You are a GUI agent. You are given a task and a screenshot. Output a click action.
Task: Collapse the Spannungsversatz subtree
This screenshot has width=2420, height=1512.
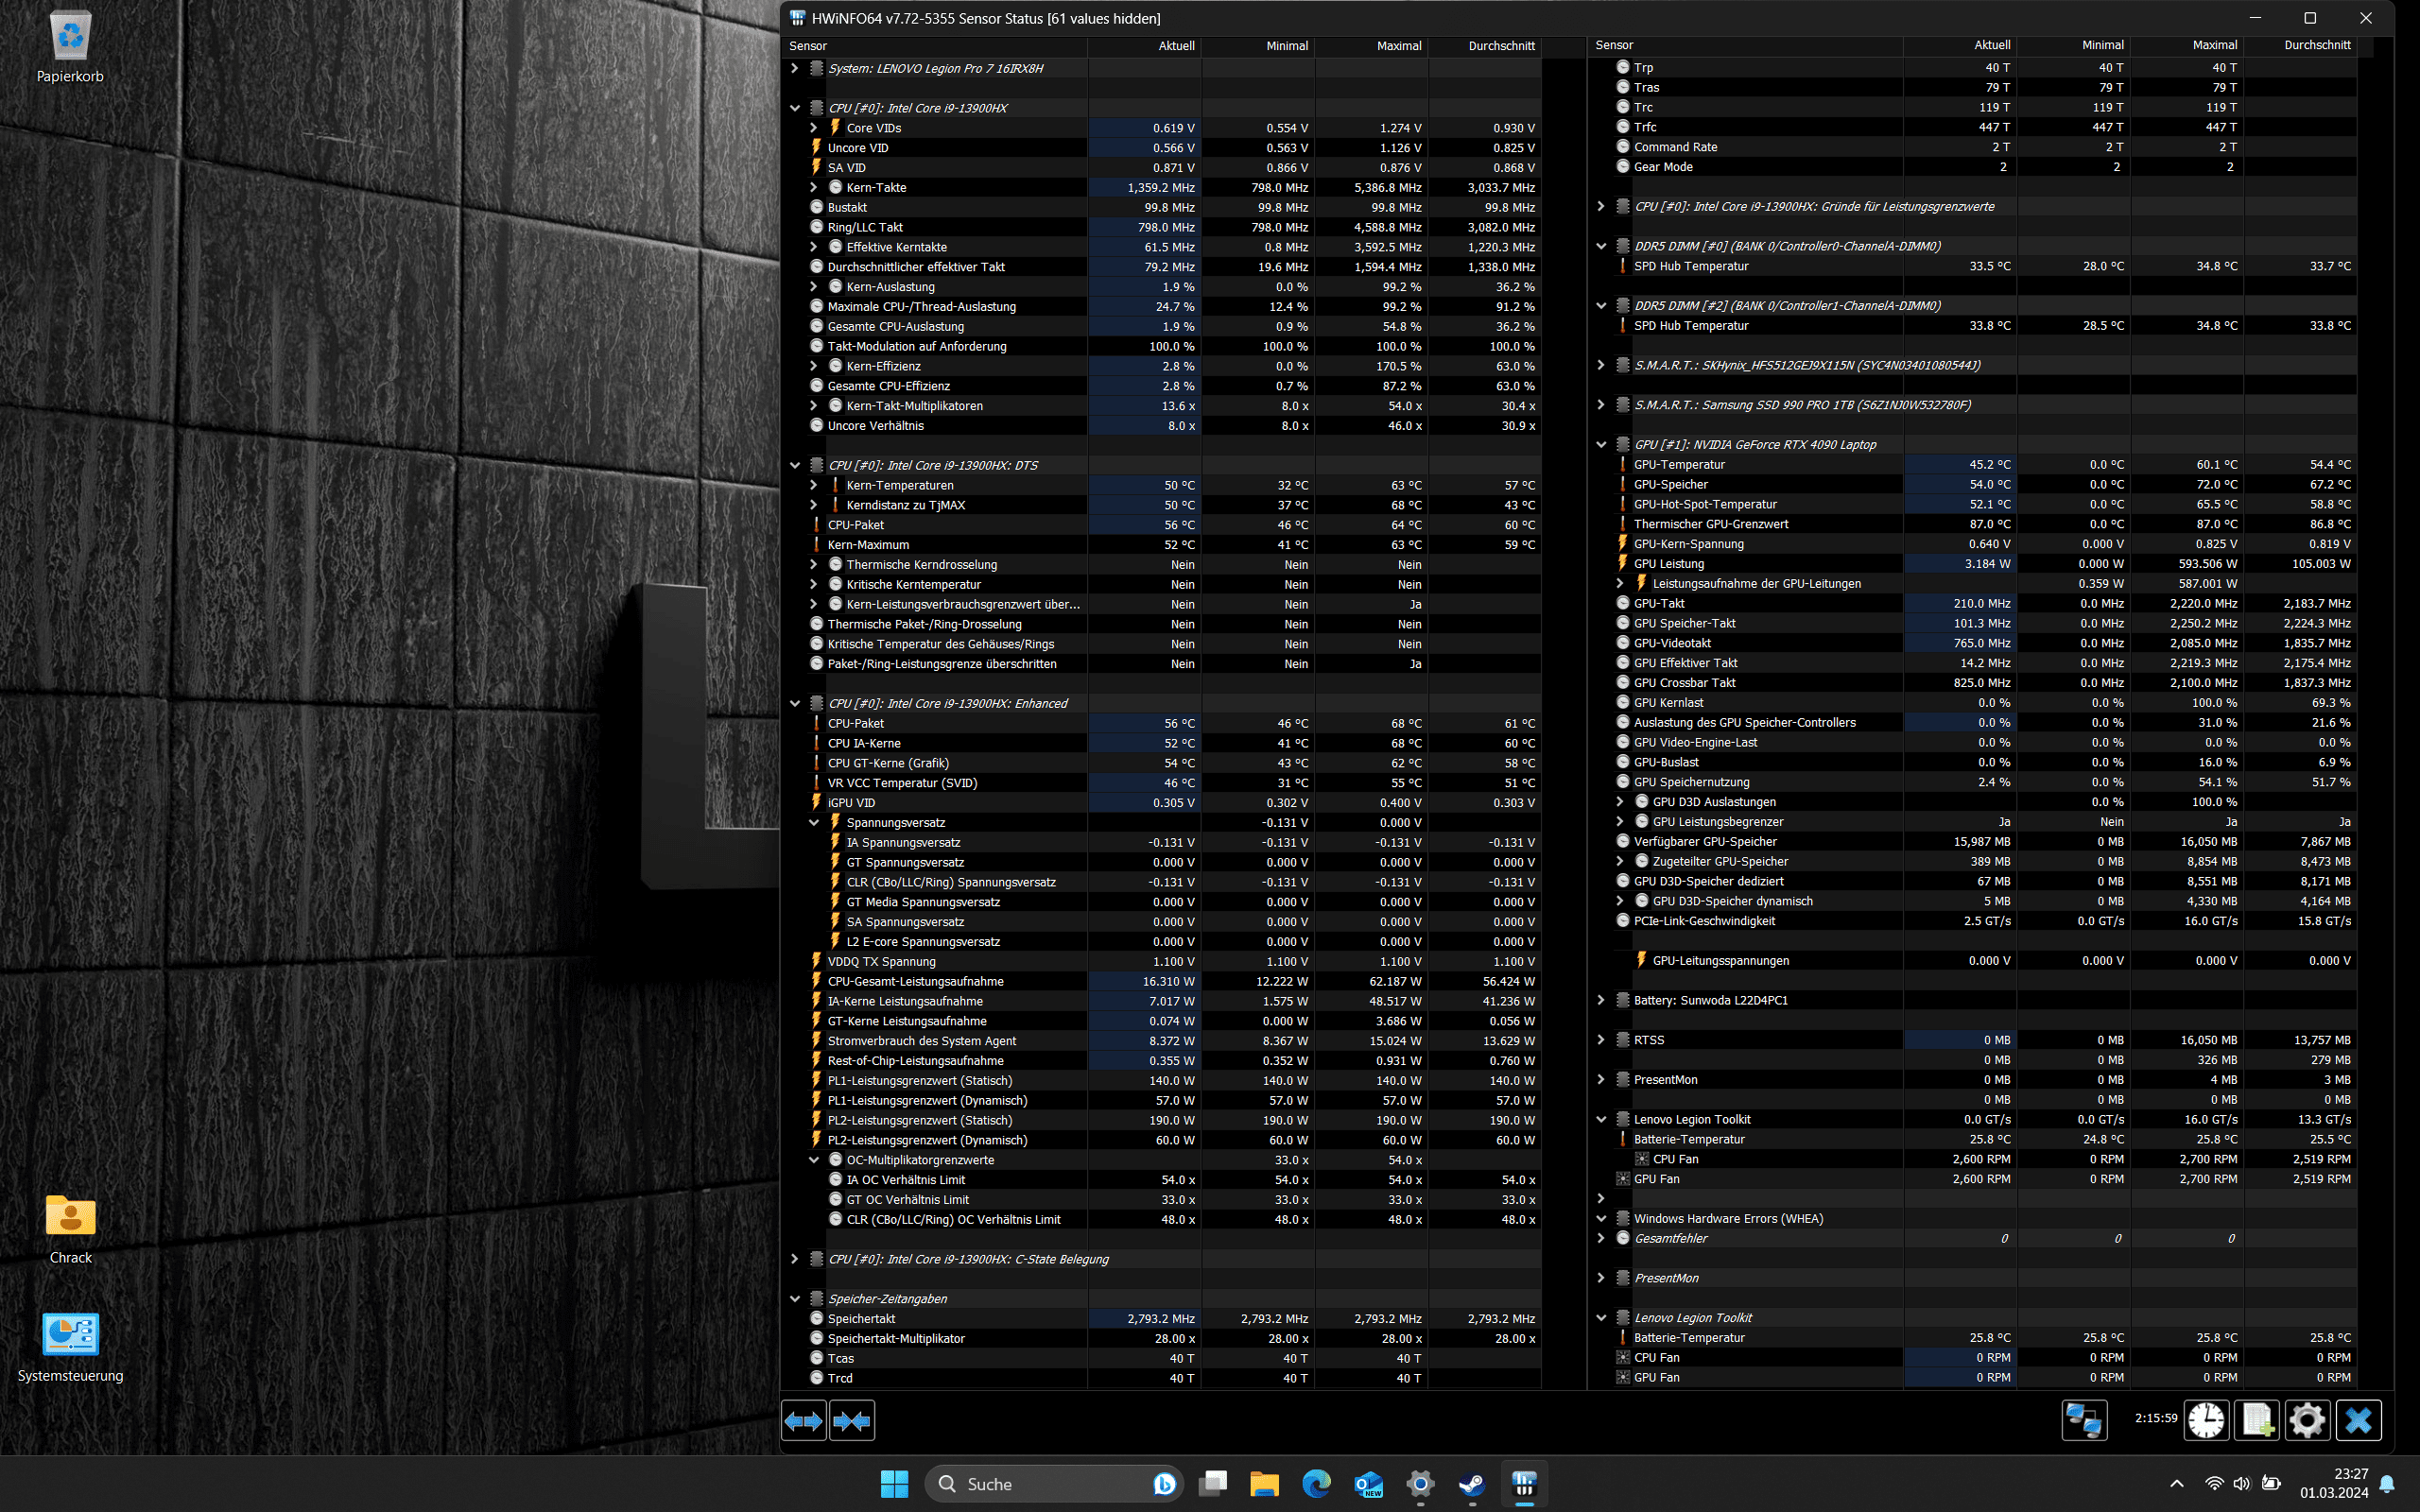pyautogui.click(x=814, y=823)
